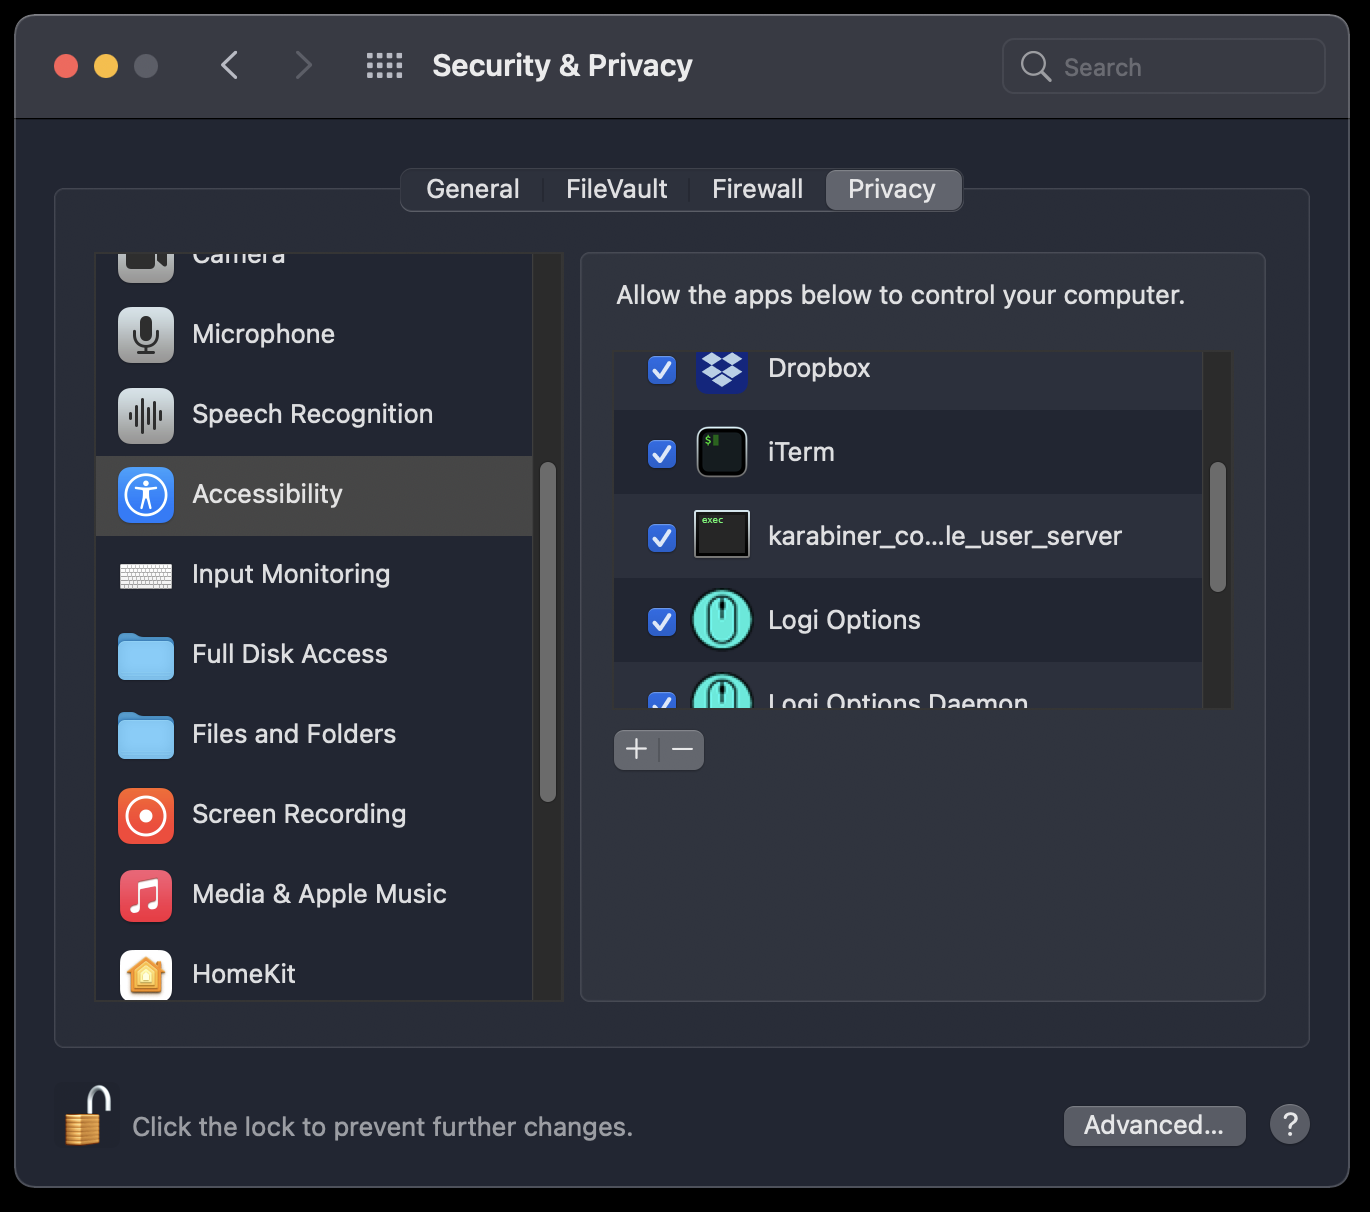Click the Advanced... button
The height and width of the screenshot is (1212, 1370).
[x=1154, y=1125]
